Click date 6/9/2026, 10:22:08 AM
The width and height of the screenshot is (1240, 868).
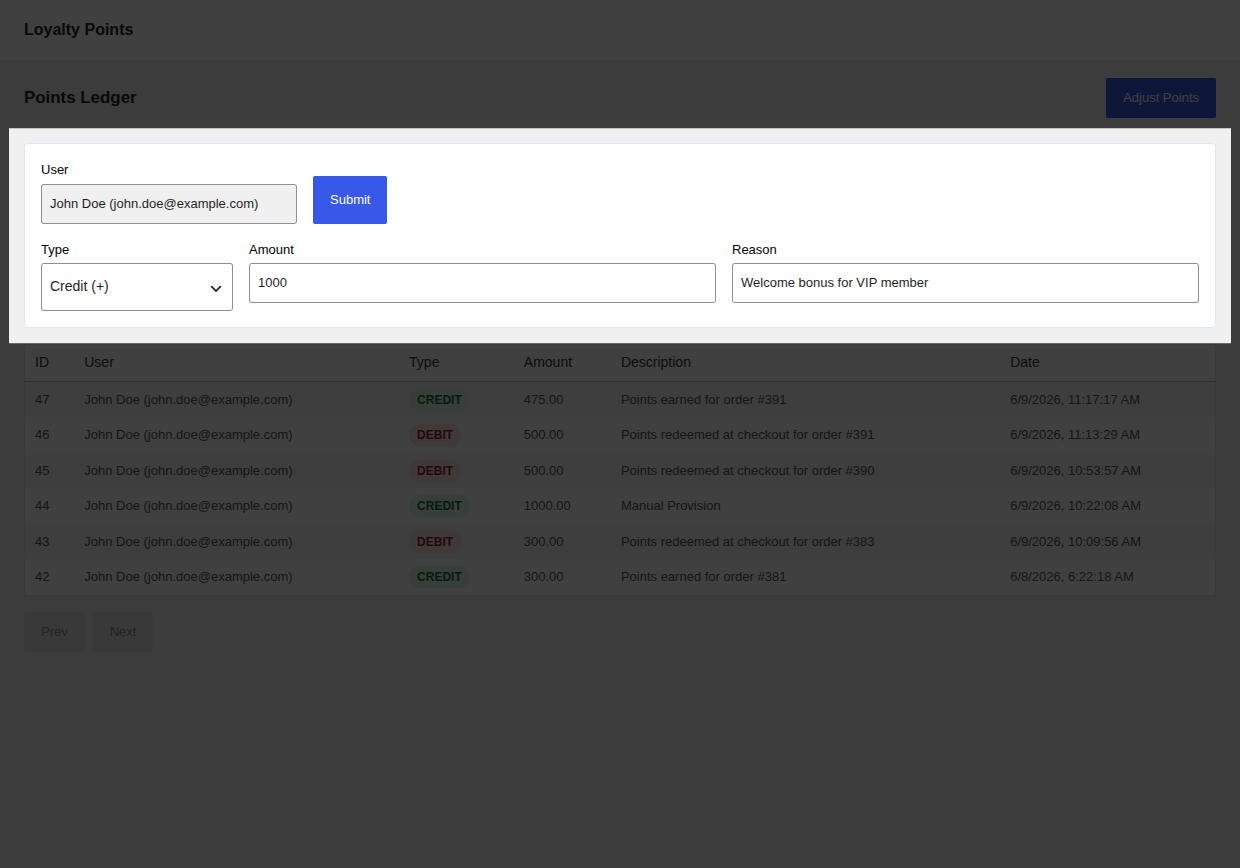coord(1075,506)
